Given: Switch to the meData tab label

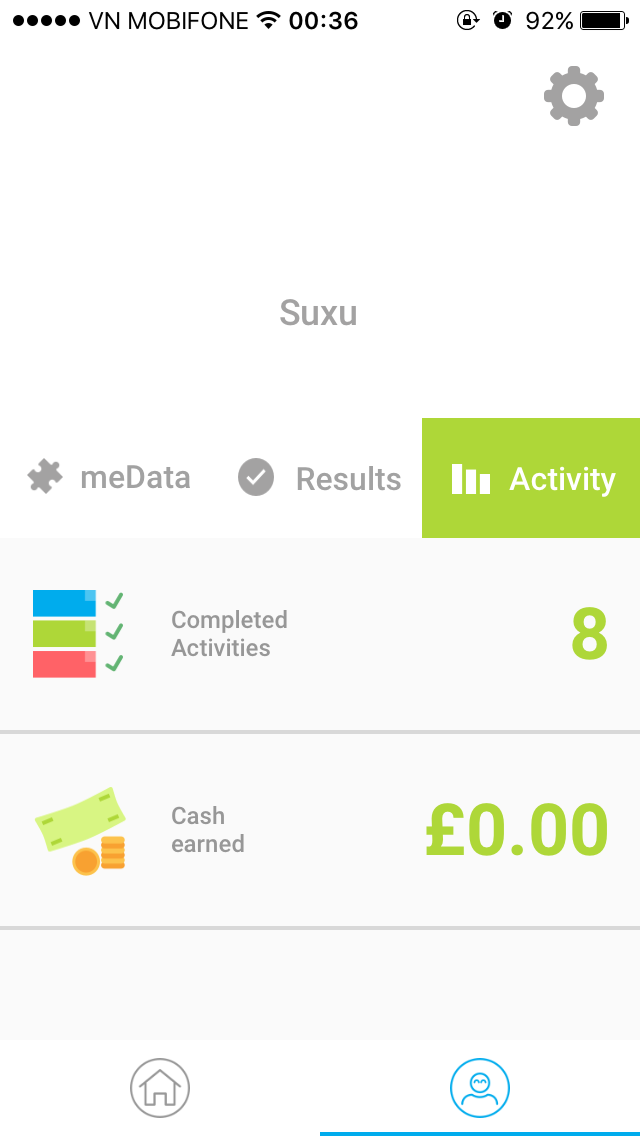Looking at the screenshot, I should click(x=135, y=478).
